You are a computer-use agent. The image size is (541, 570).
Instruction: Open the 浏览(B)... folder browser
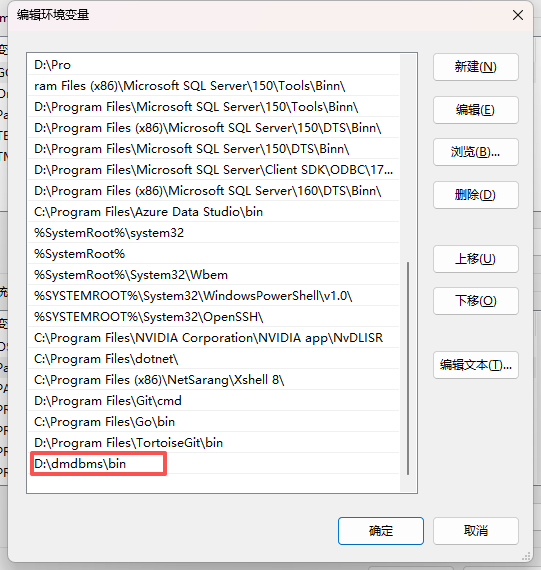(x=476, y=152)
